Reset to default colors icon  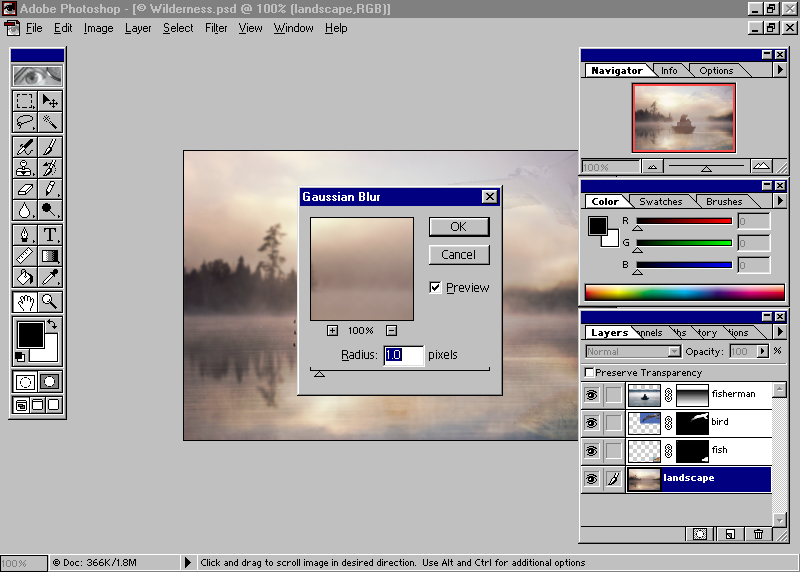[20, 357]
